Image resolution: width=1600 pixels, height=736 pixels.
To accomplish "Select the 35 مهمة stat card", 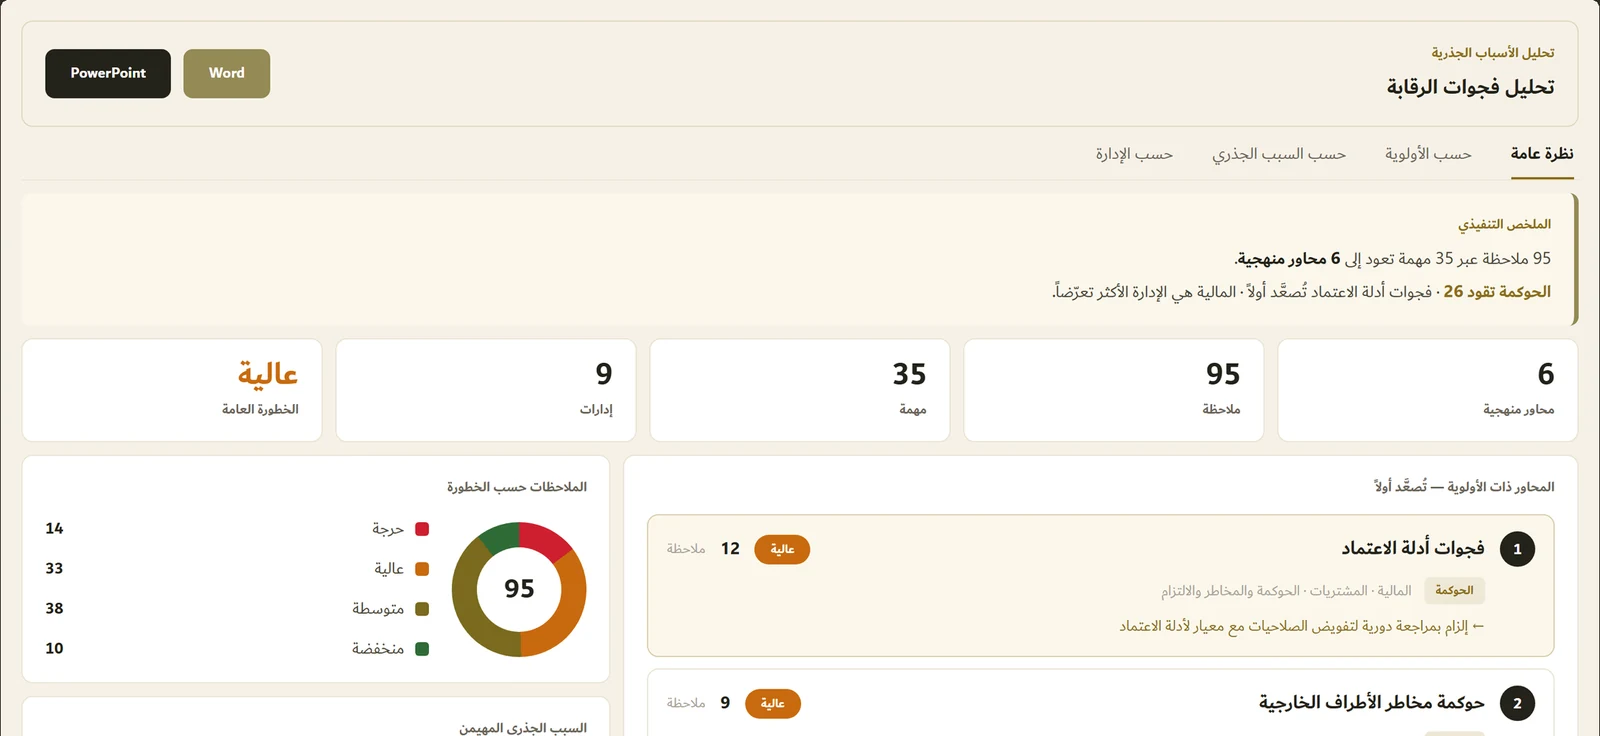I will click(799, 390).
